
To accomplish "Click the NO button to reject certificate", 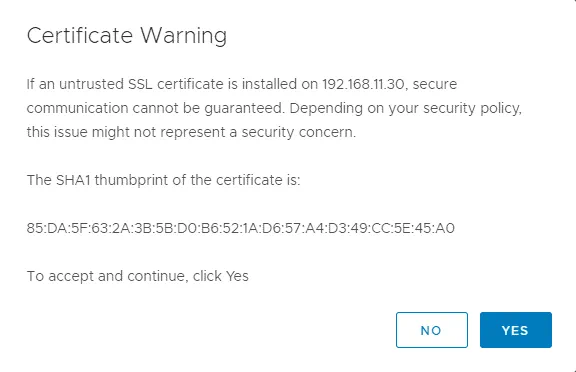I will [x=432, y=330].
